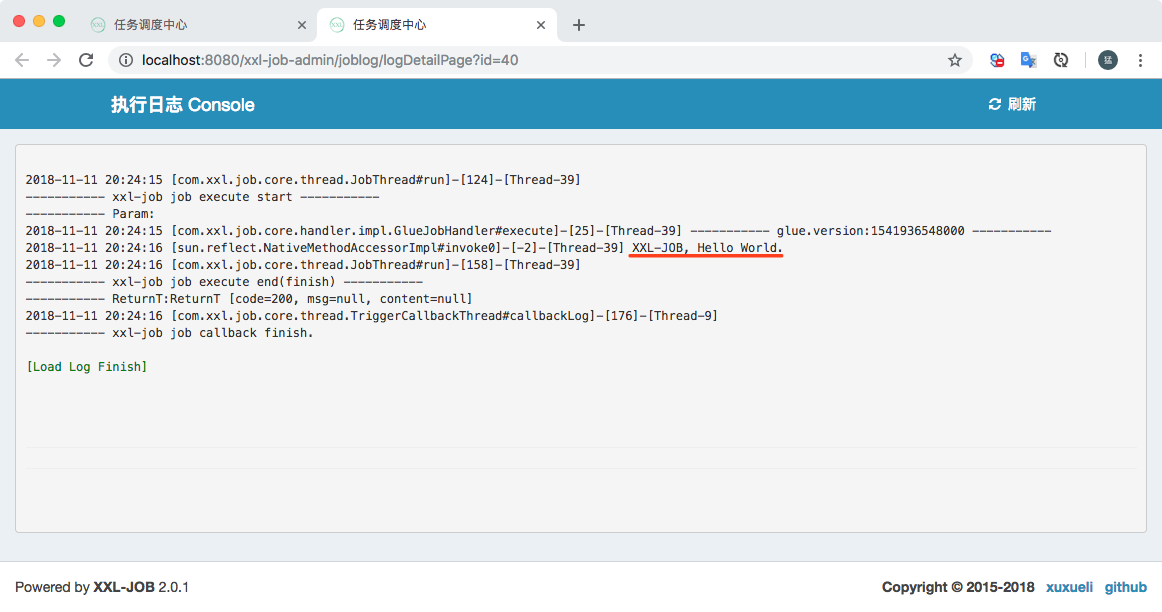Click the Copyright © 2015-2018 text
1162x612 pixels.
coord(957,587)
